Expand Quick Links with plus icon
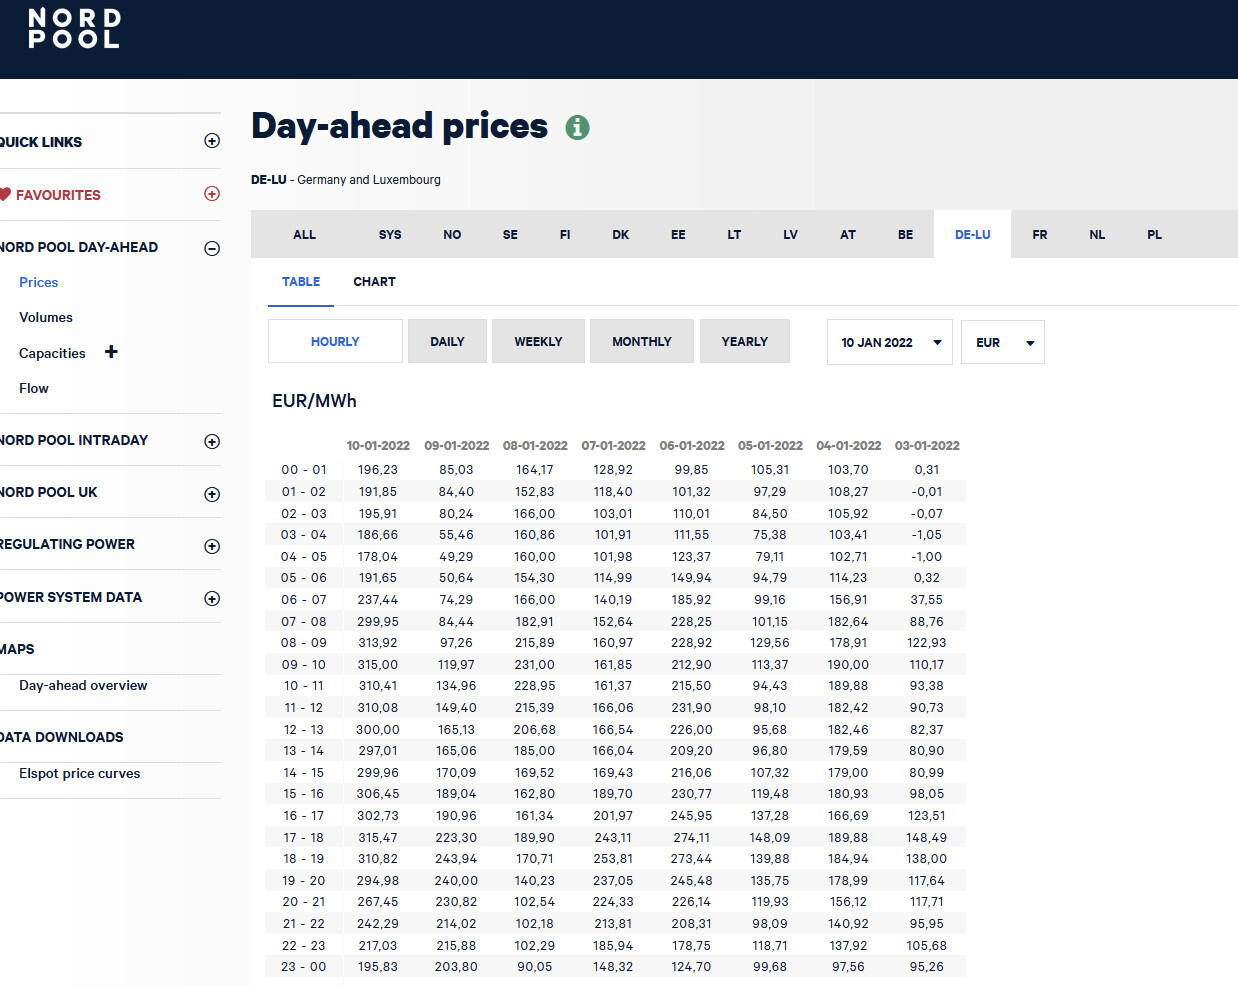1238x986 pixels. coord(212,141)
